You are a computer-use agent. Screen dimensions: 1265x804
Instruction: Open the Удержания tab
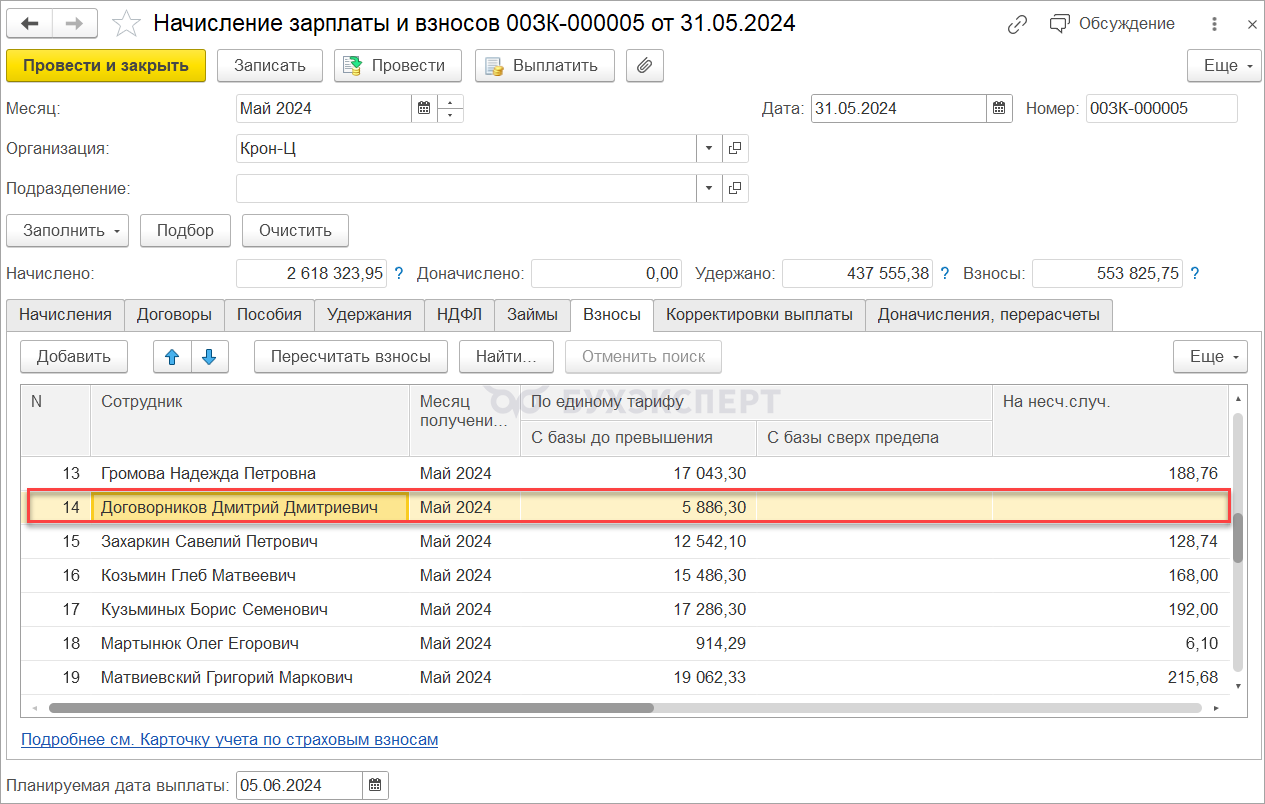coord(369,314)
